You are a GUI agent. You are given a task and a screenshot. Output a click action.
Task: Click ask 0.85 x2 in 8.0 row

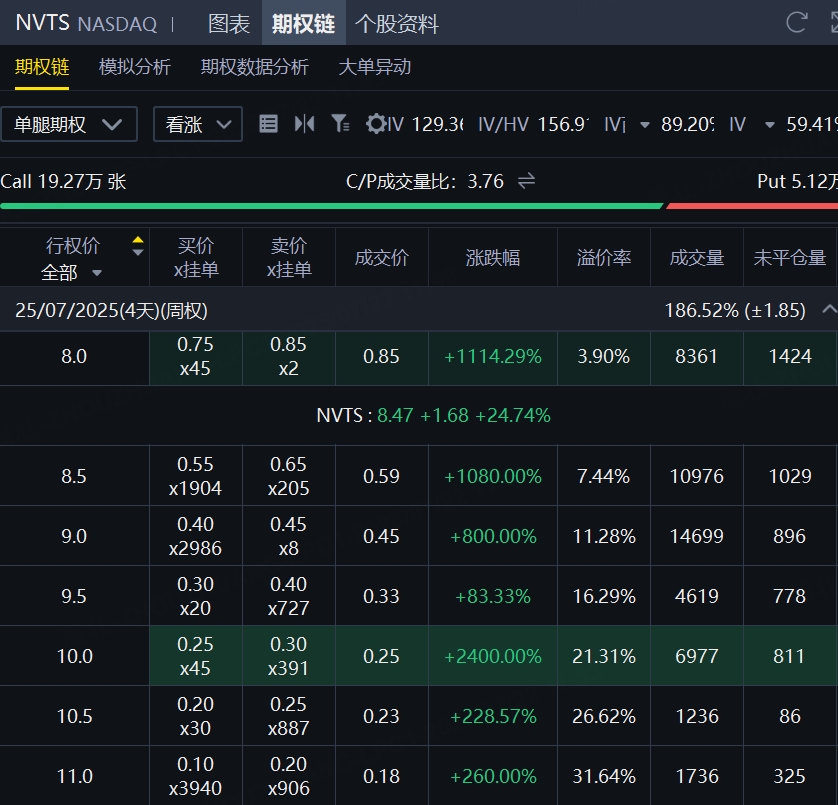click(x=289, y=357)
